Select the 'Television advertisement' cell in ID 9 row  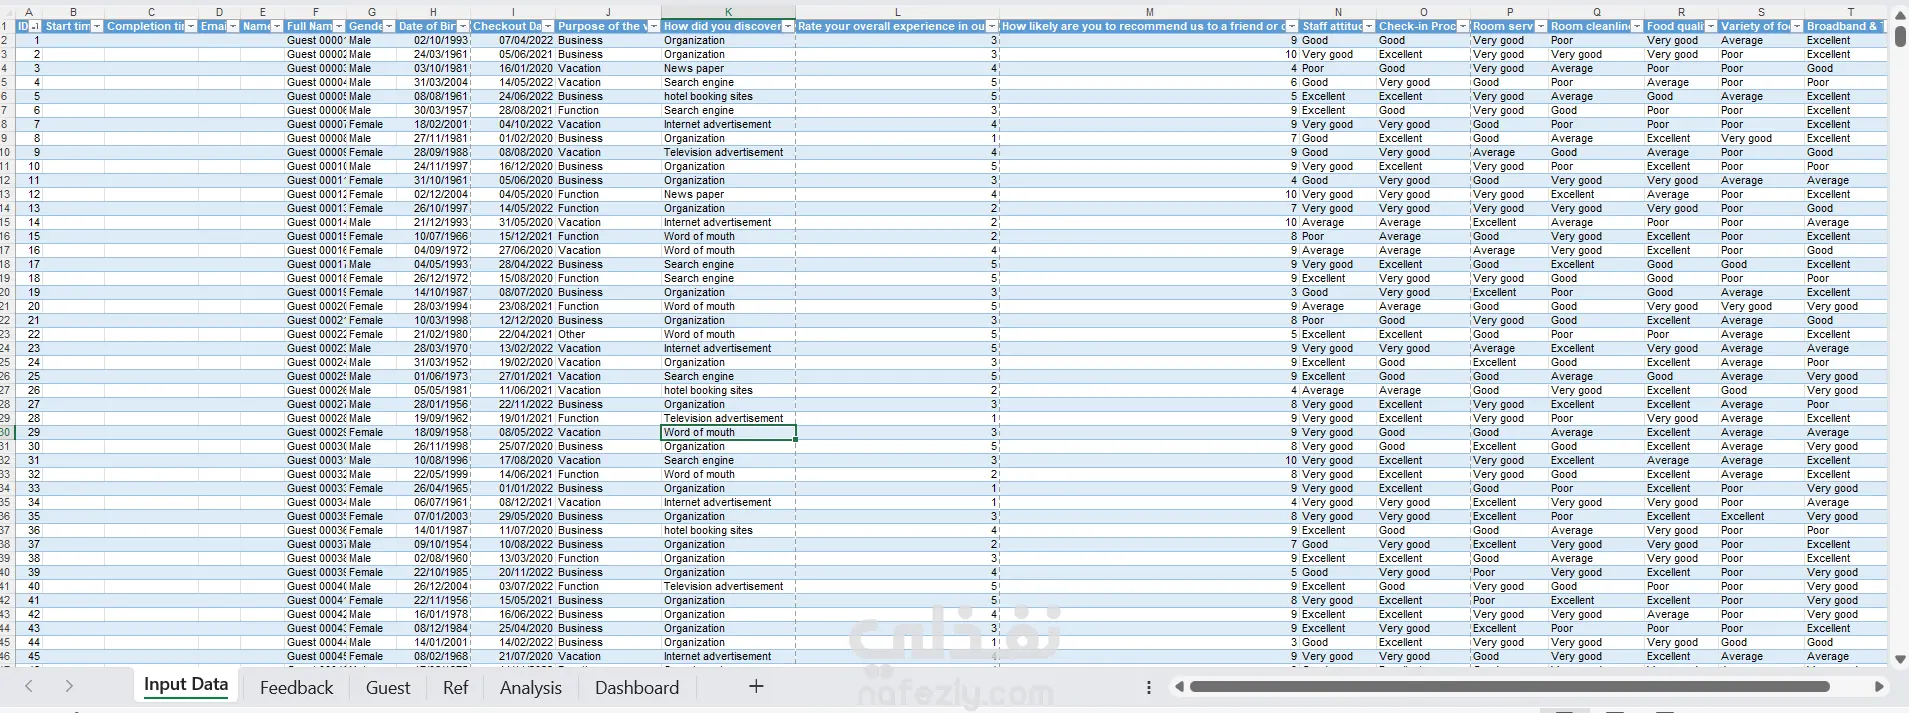tap(728, 153)
